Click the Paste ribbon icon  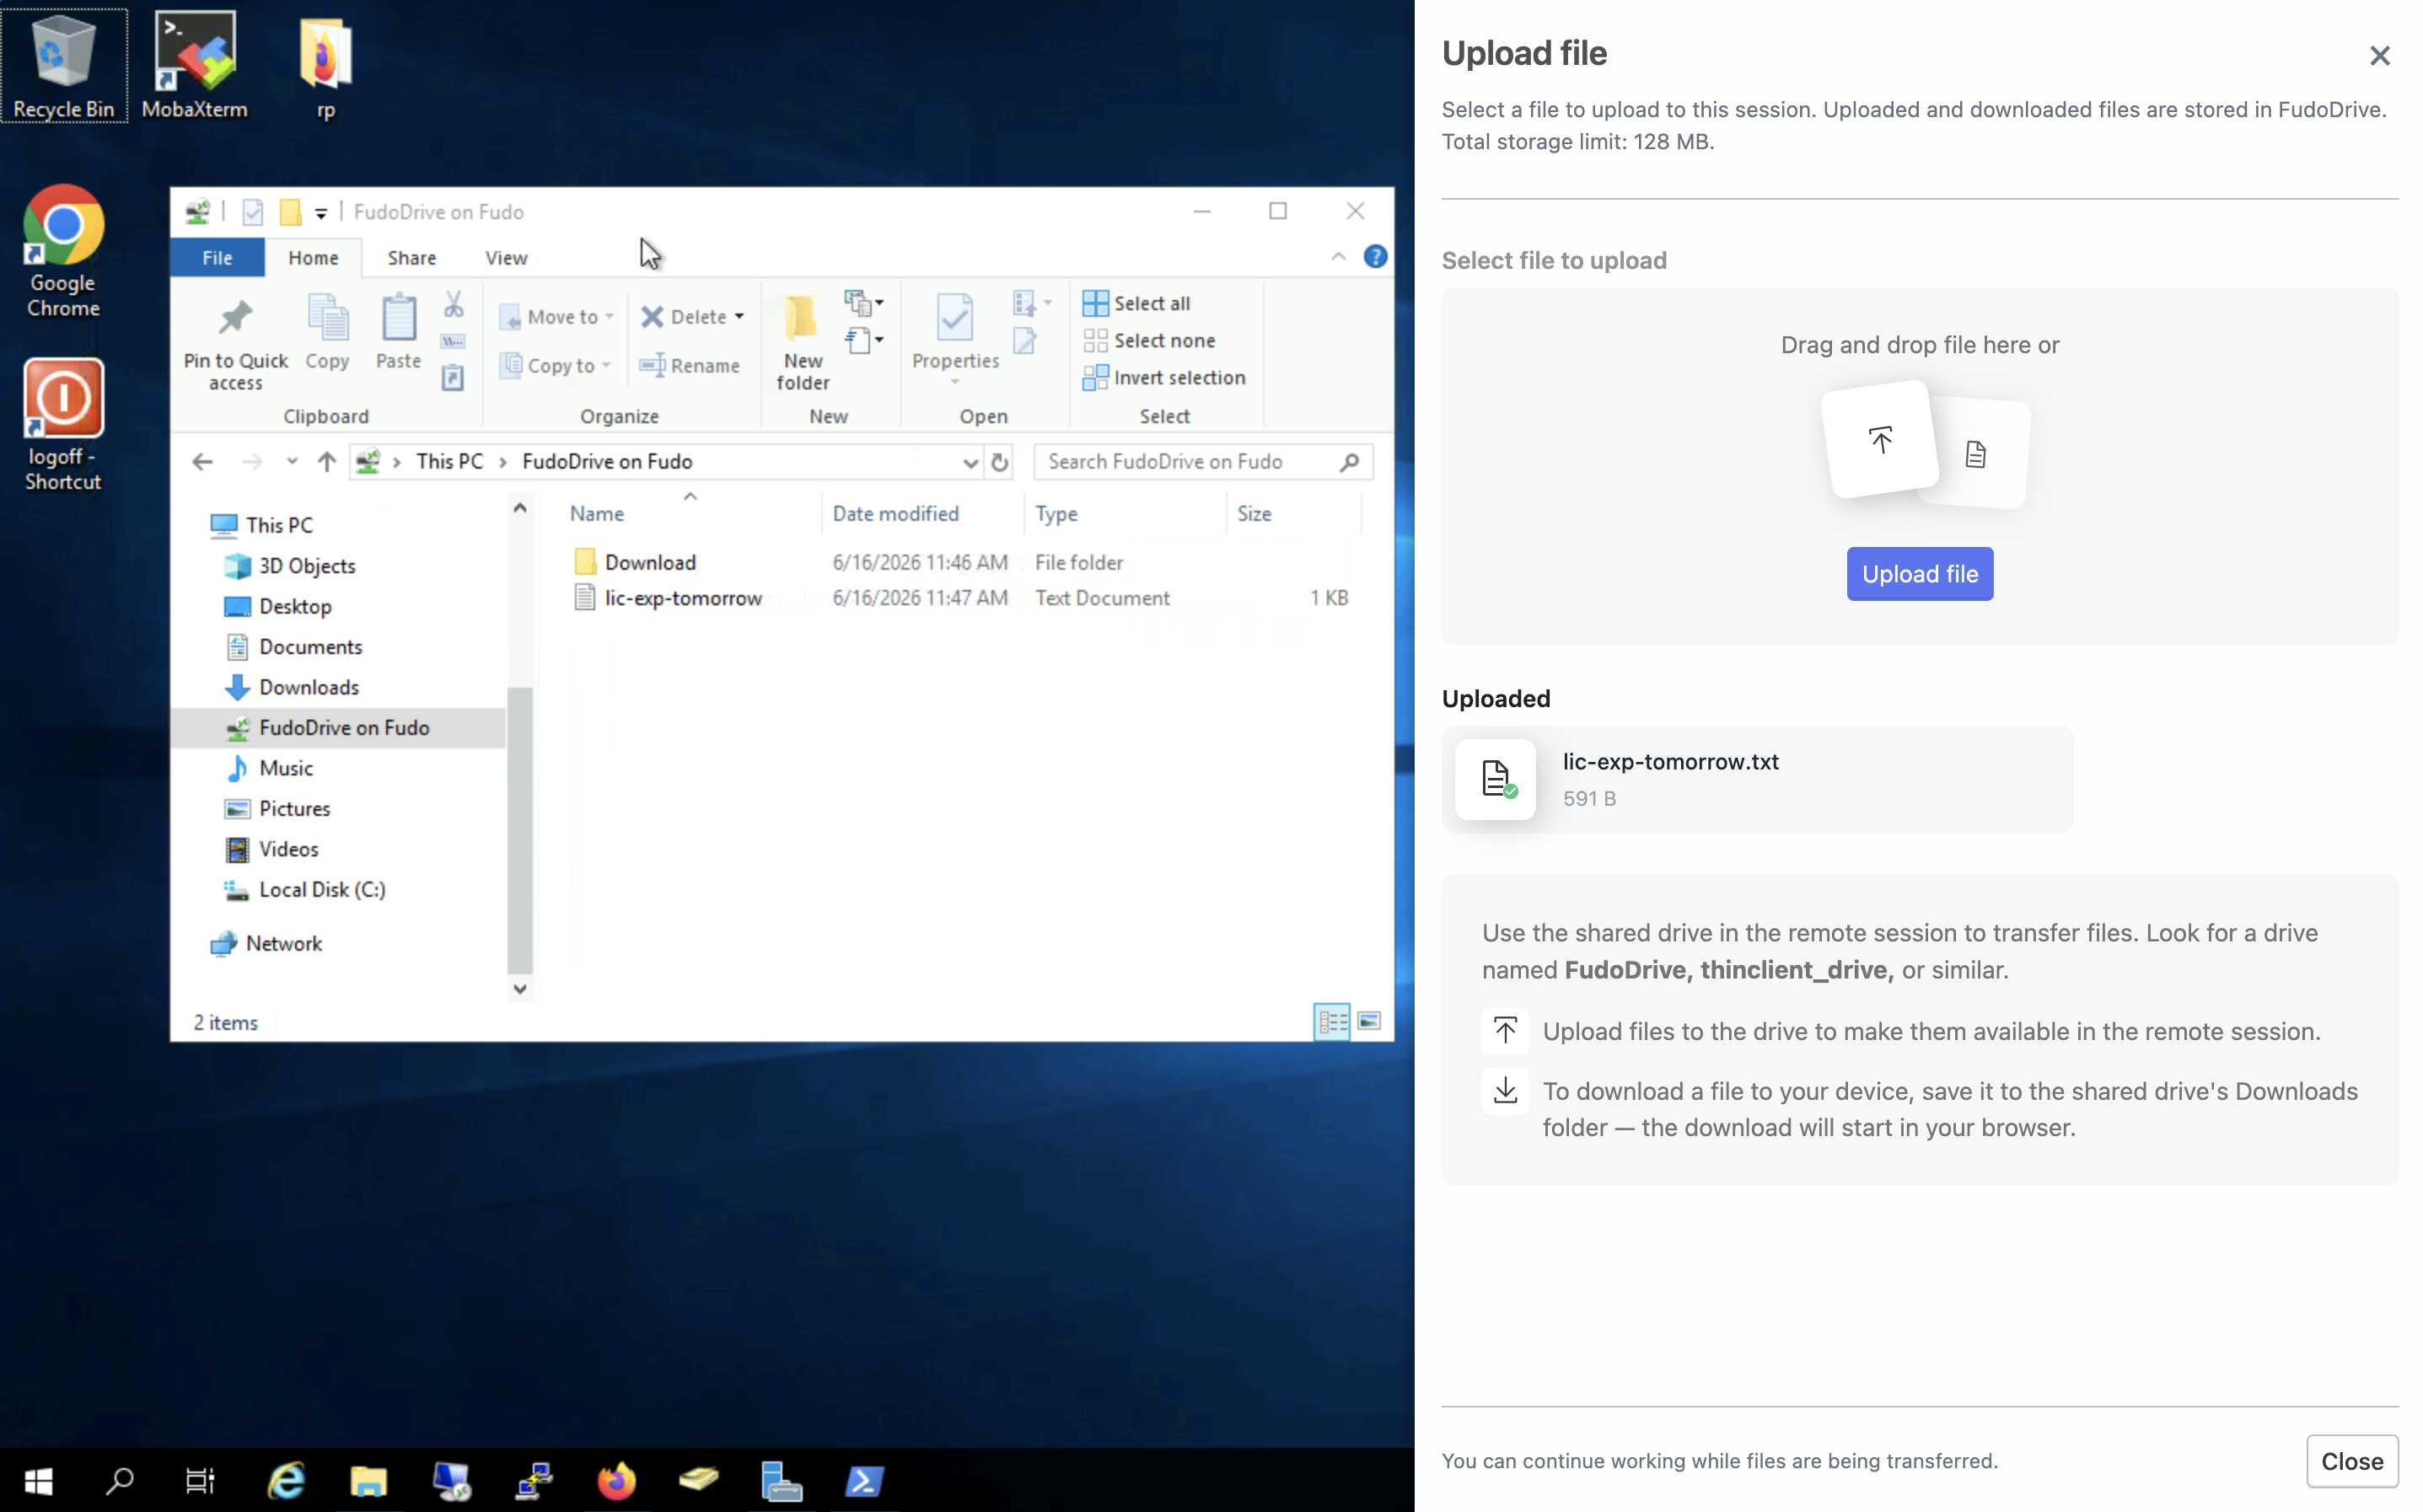coord(398,333)
